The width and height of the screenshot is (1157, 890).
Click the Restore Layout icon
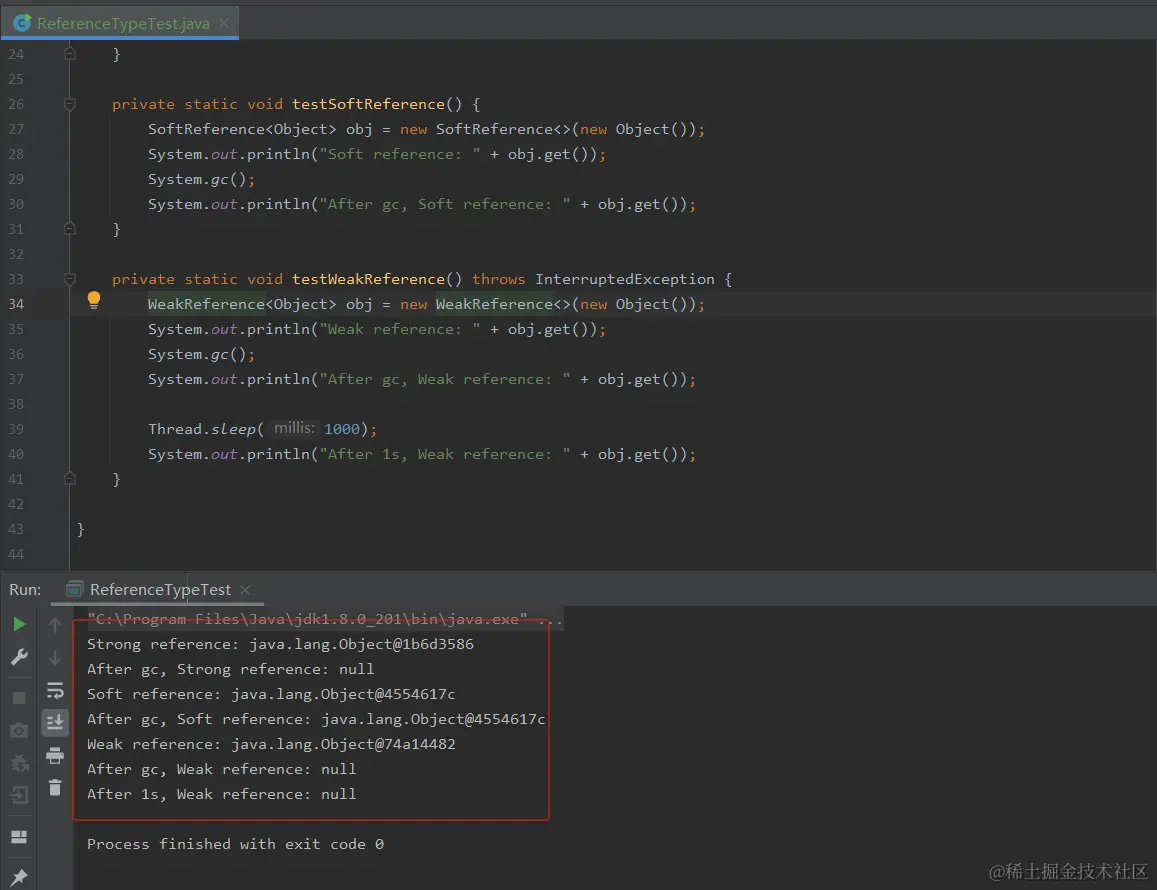[19, 837]
